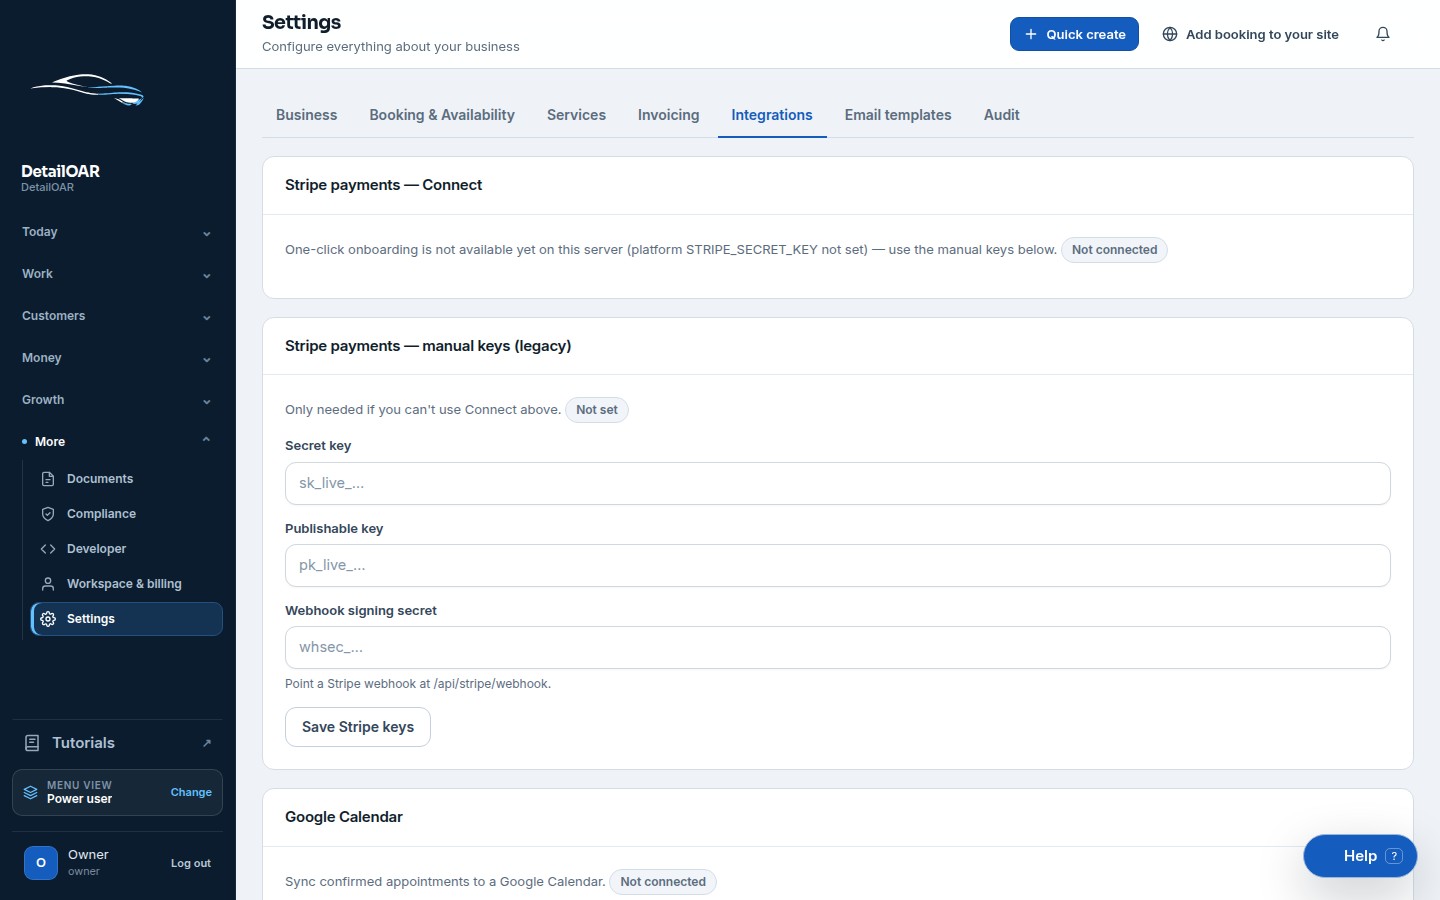
Task: Click the Settings page title
Action: point(301,22)
